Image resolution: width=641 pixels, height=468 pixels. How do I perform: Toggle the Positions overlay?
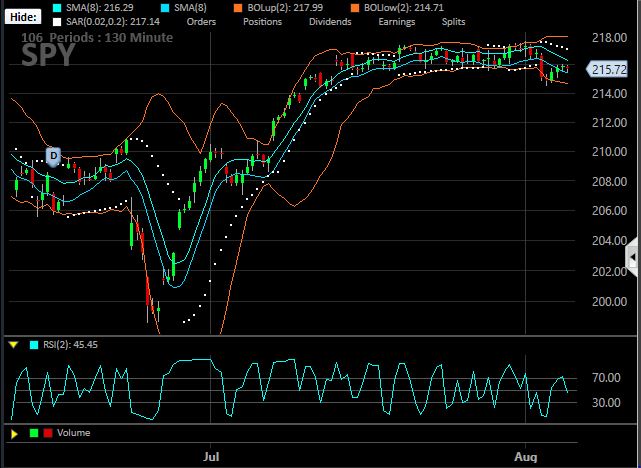pyautogui.click(x=262, y=22)
